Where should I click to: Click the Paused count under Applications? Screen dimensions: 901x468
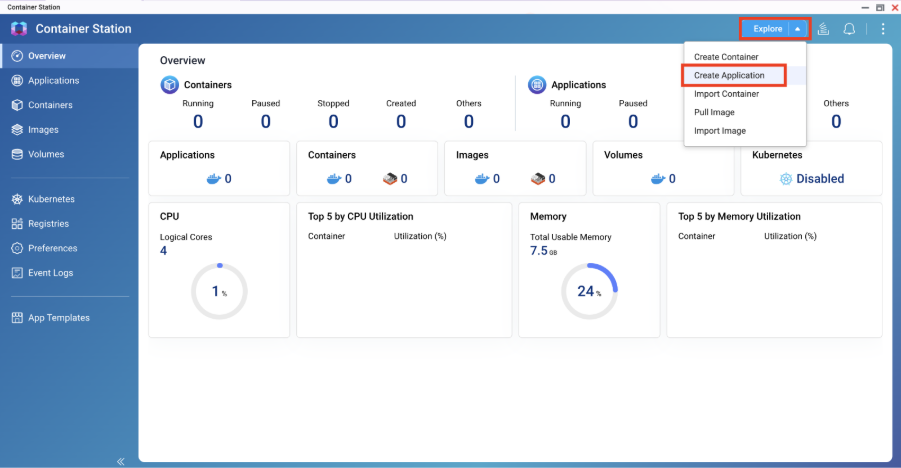tap(633, 122)
